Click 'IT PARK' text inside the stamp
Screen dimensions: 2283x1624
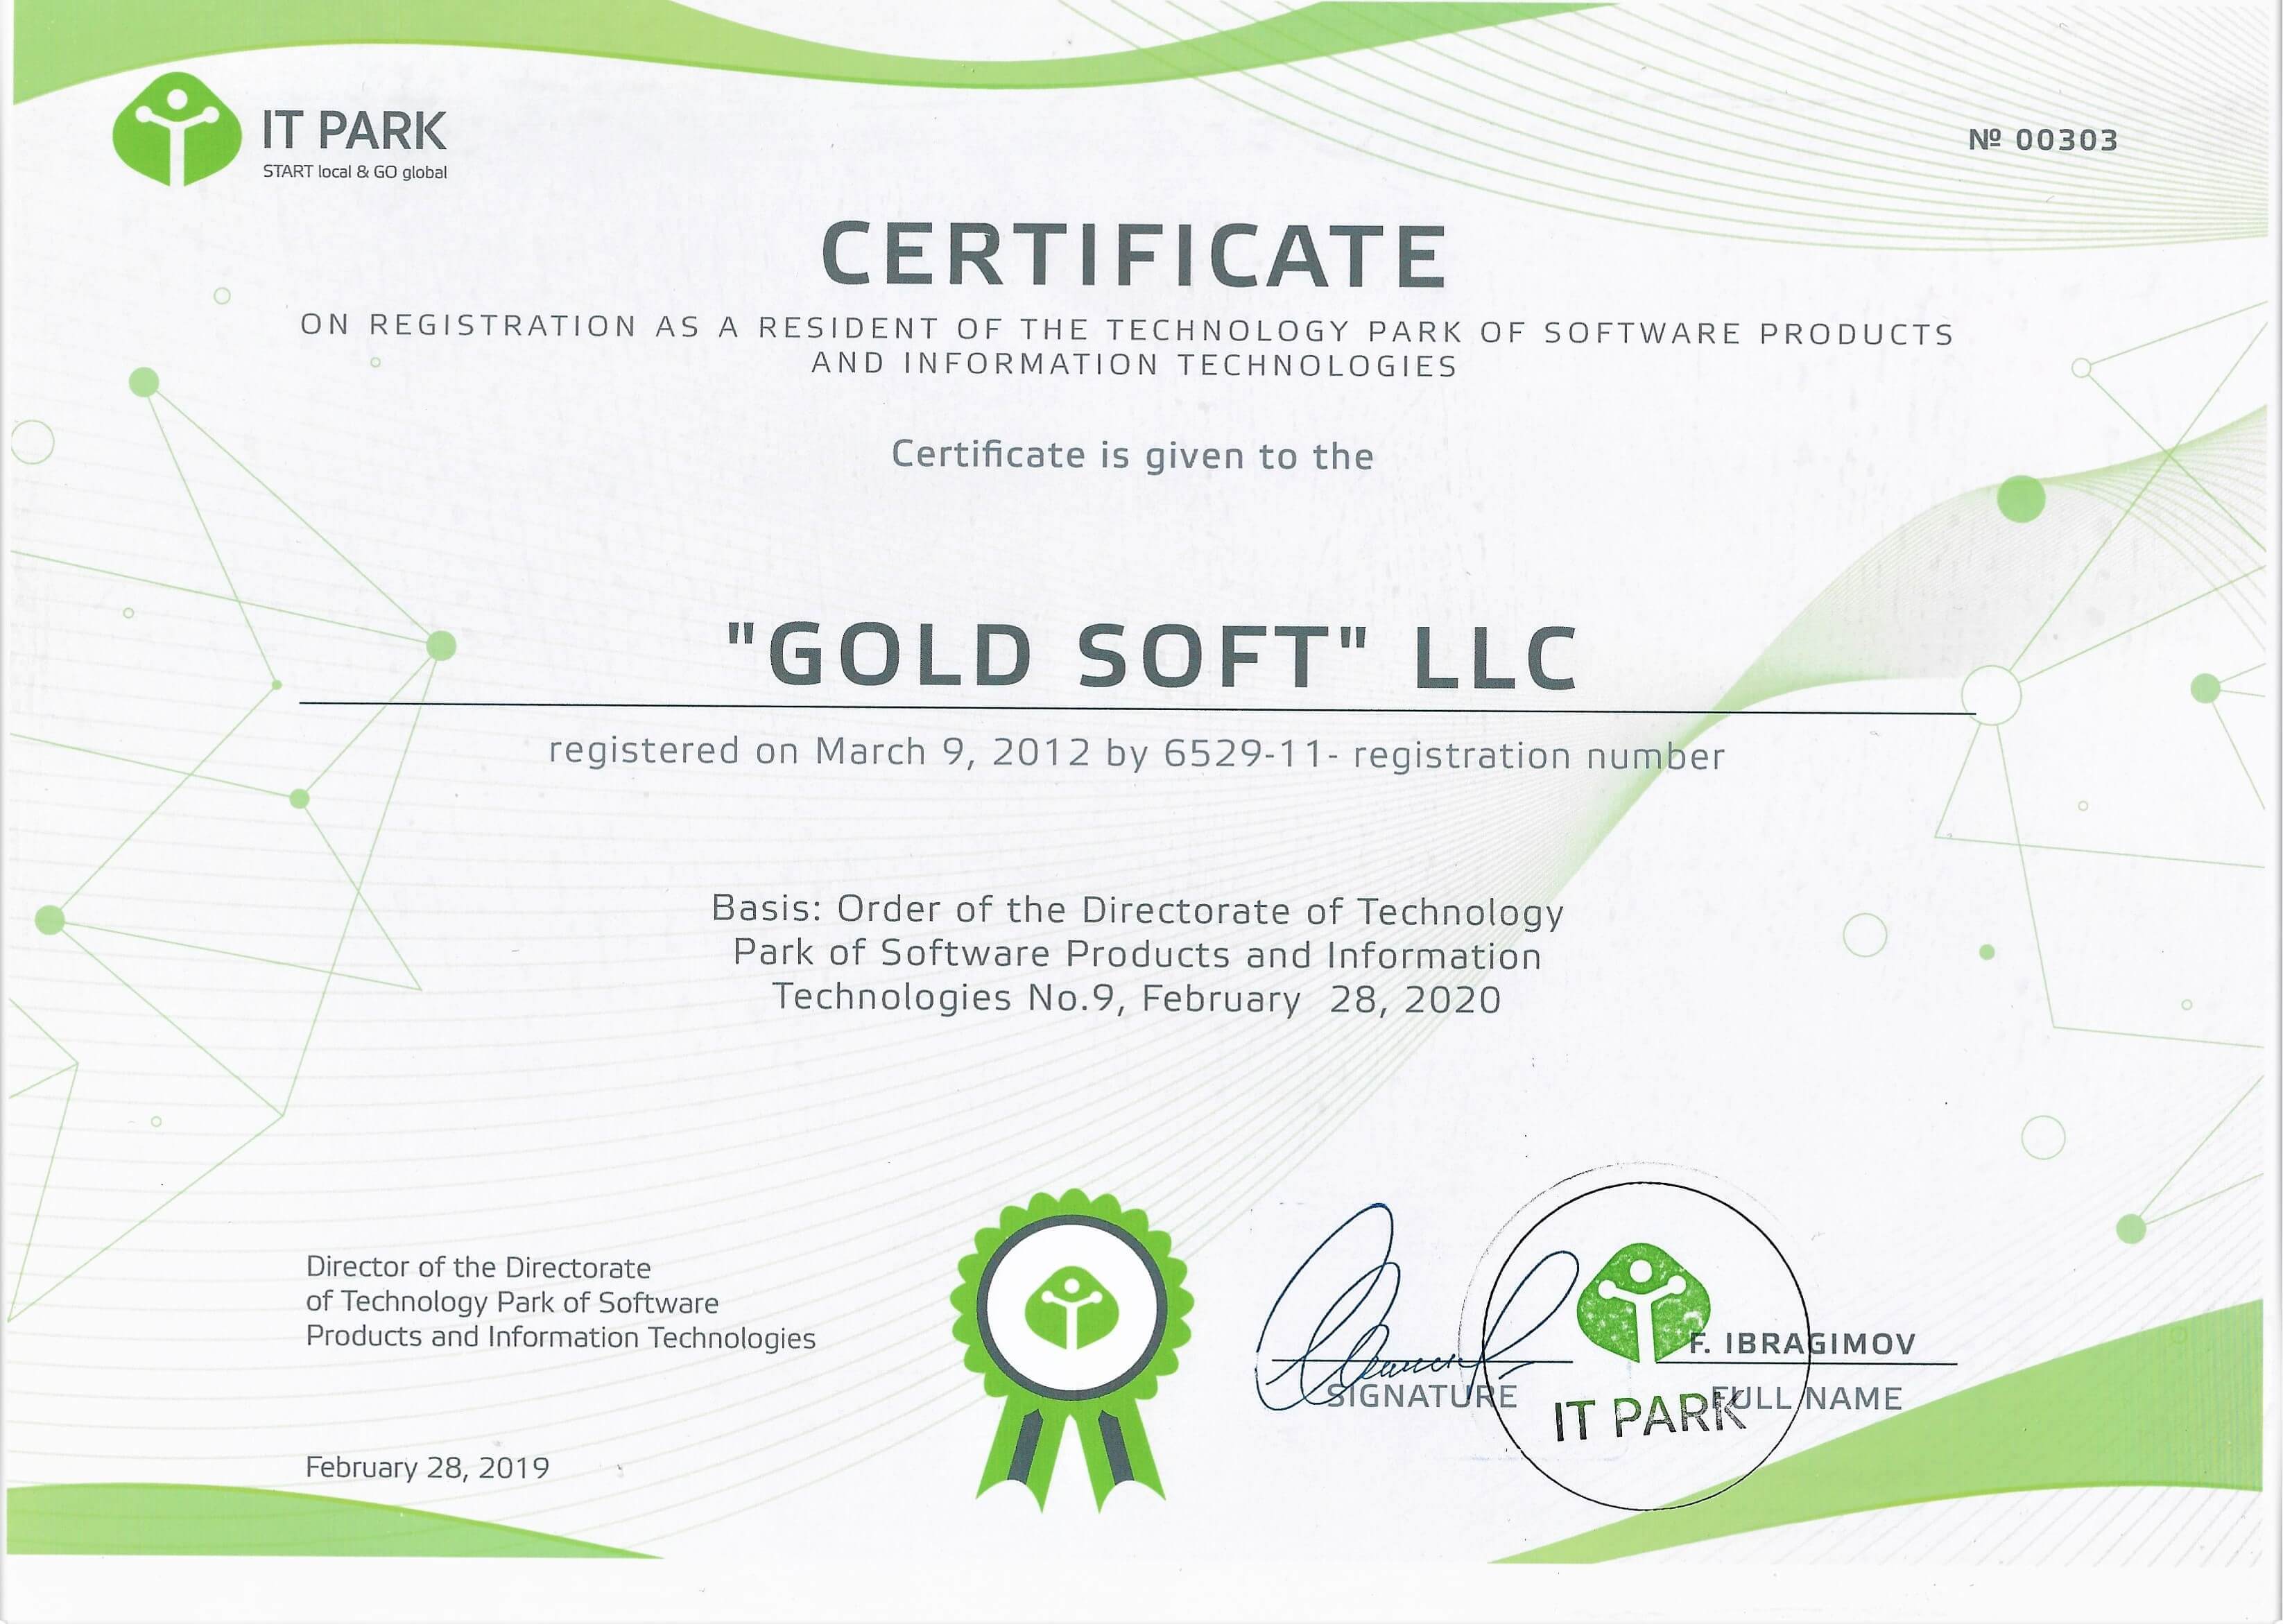(x=1651, y=1417)
